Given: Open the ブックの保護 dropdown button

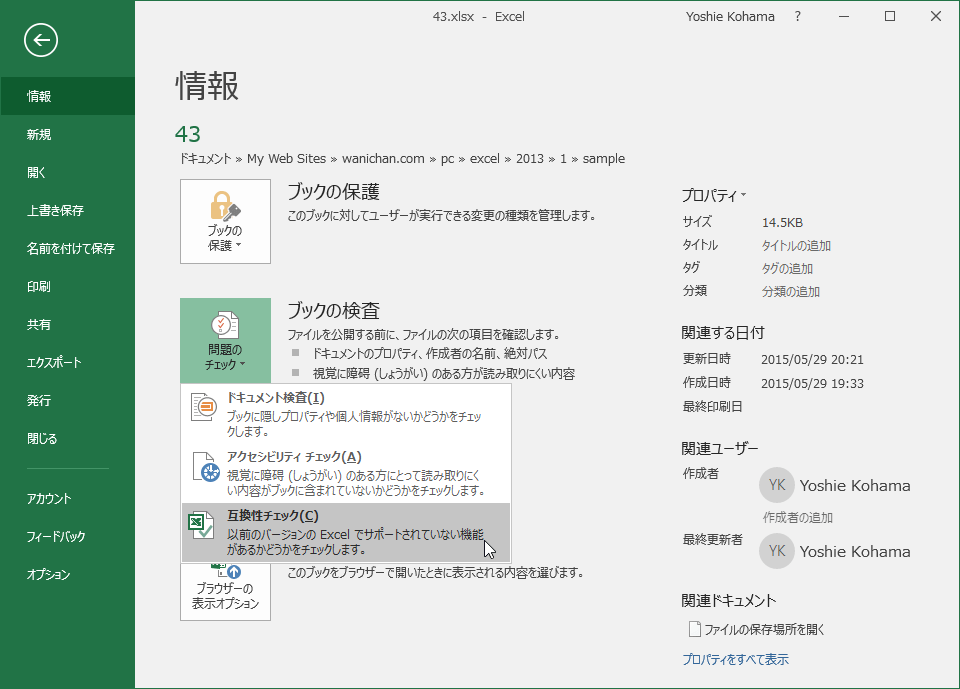Looking at the screenshot, I should (x=225, y=222).
